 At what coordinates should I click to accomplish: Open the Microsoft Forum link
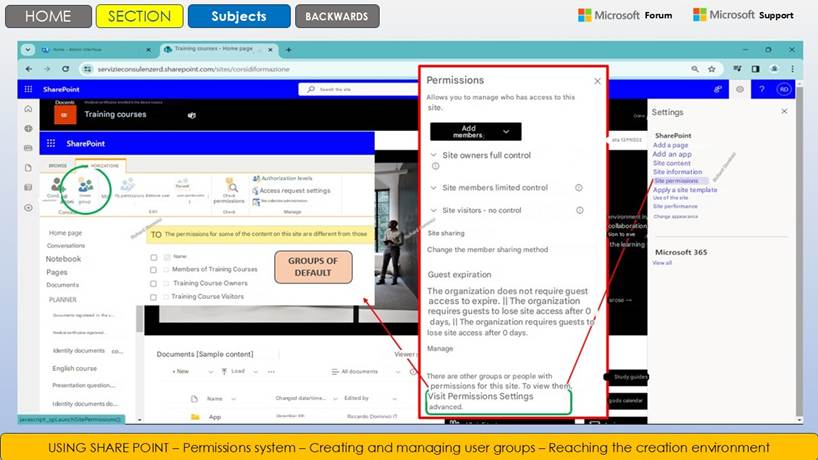tap(625, 15)
